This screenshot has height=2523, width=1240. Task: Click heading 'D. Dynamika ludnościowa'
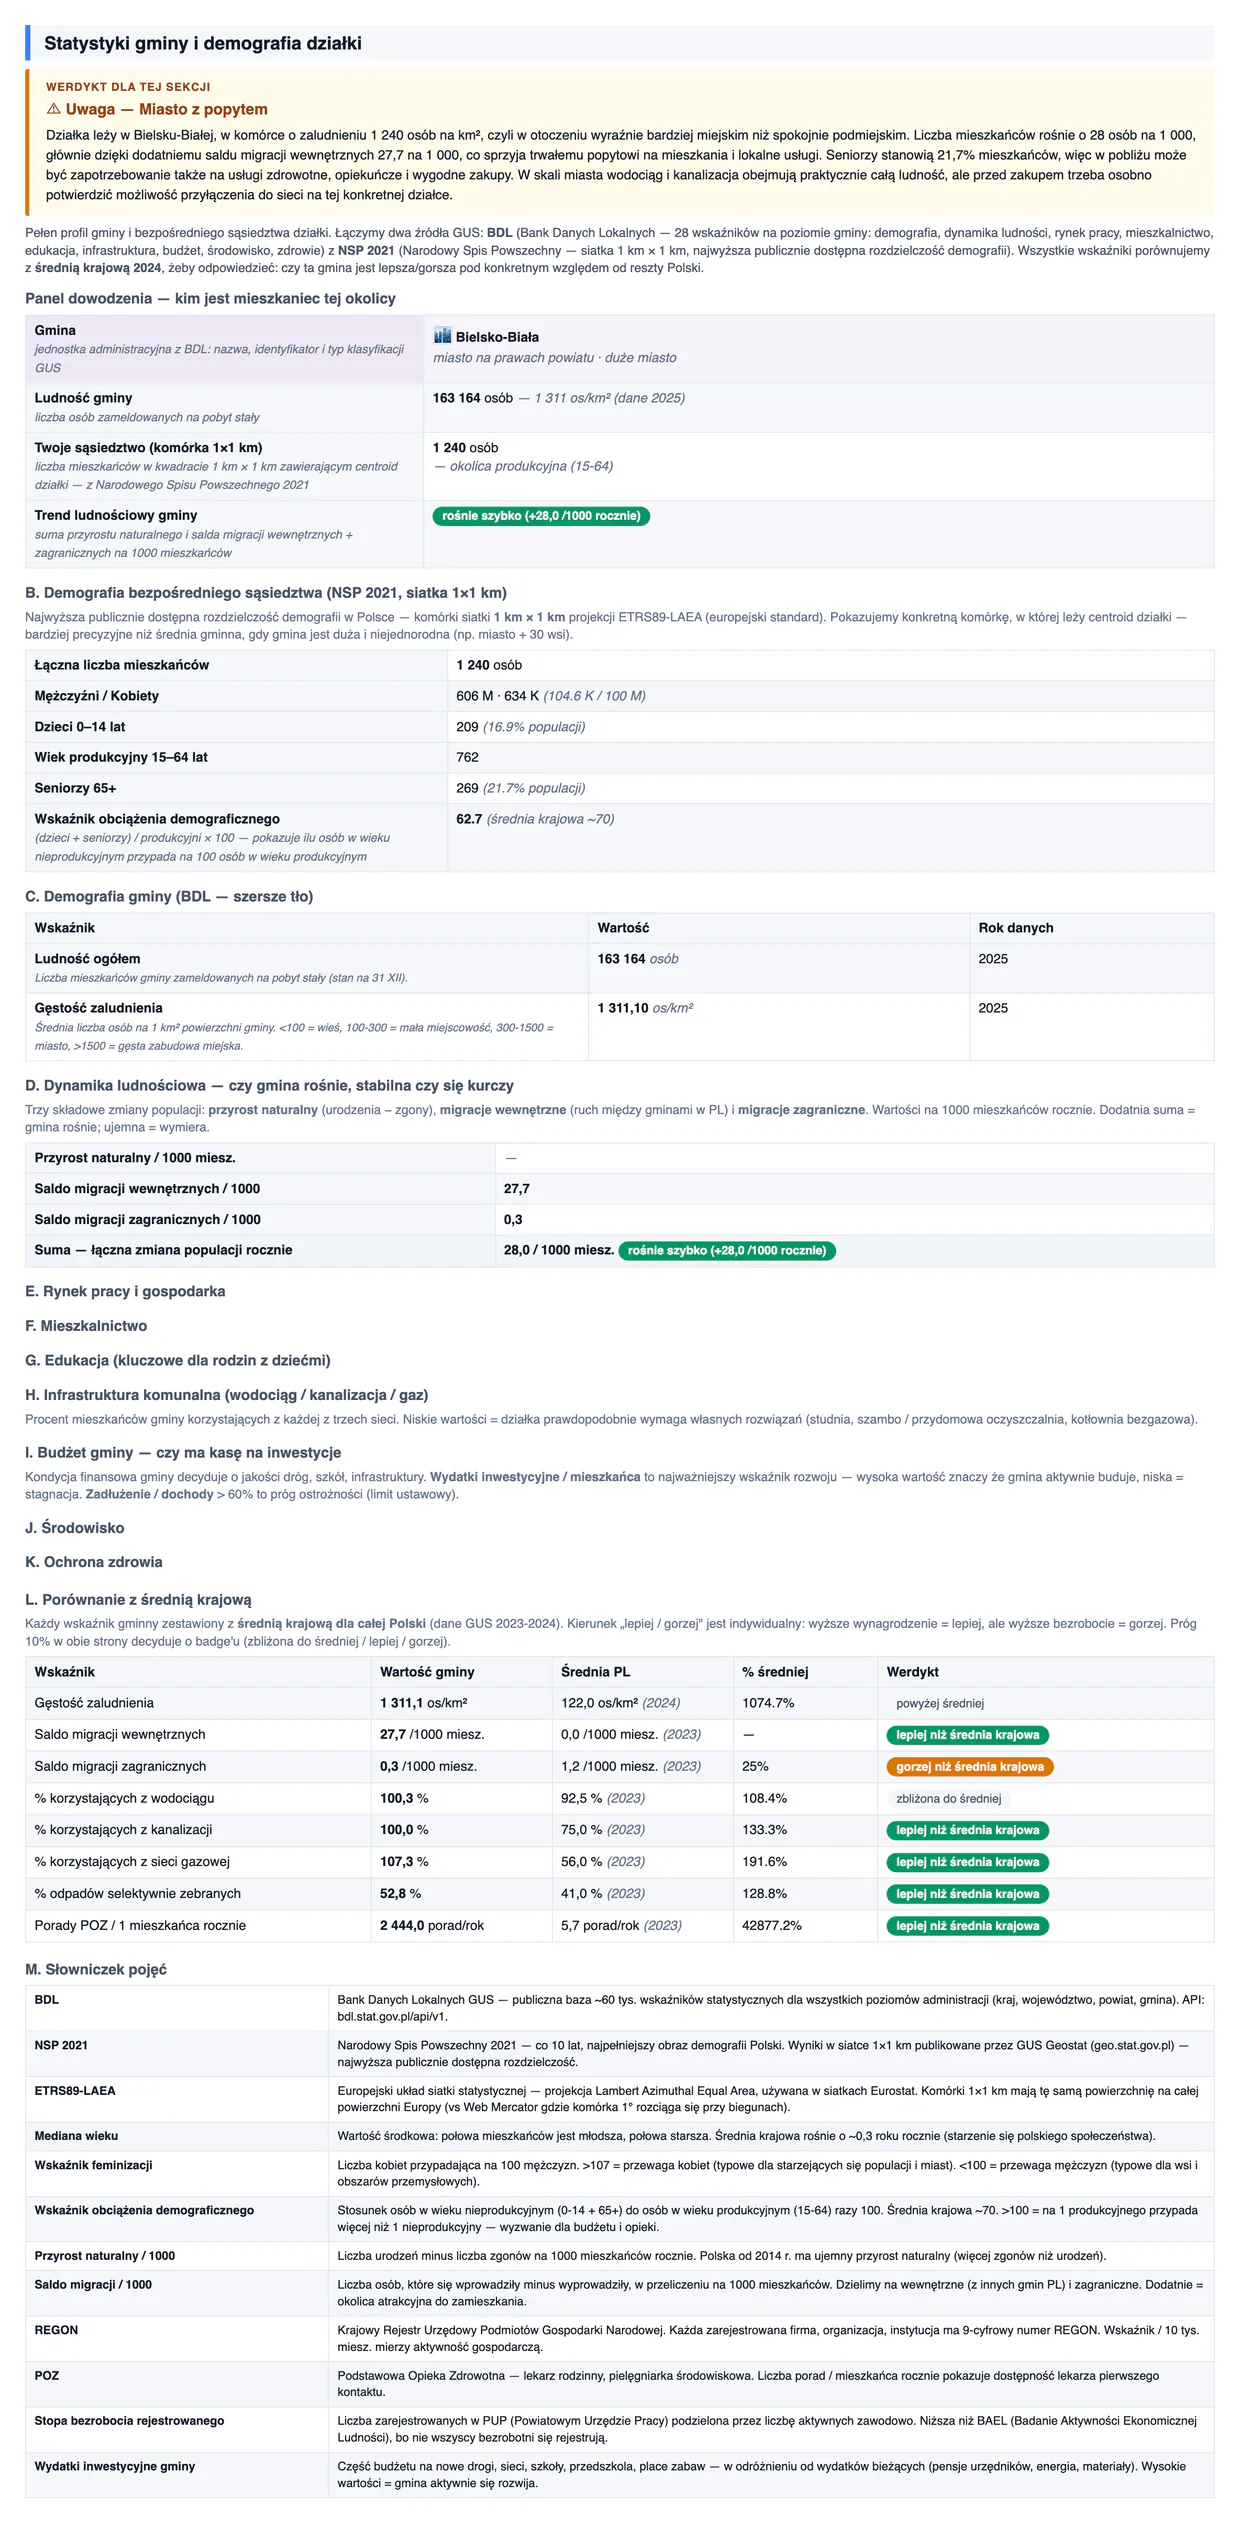[269, 1085]
